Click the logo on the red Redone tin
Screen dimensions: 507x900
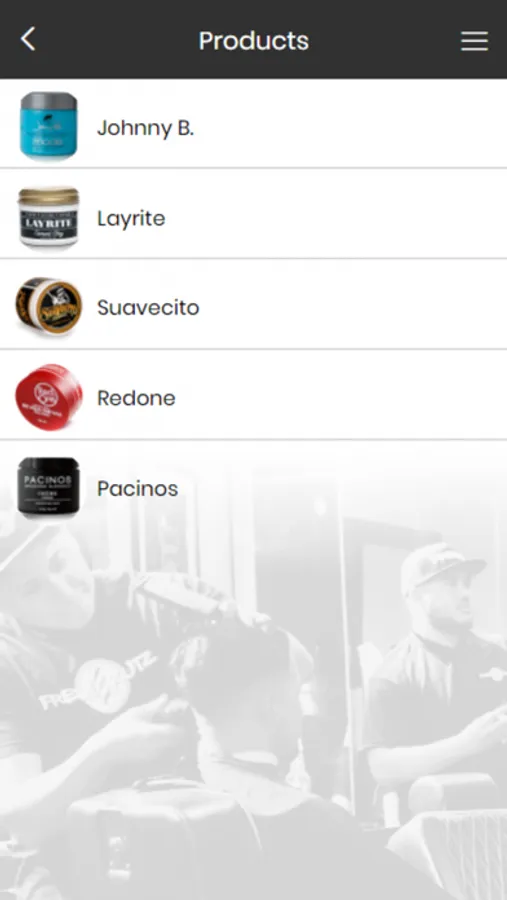(x=42, y=390)
